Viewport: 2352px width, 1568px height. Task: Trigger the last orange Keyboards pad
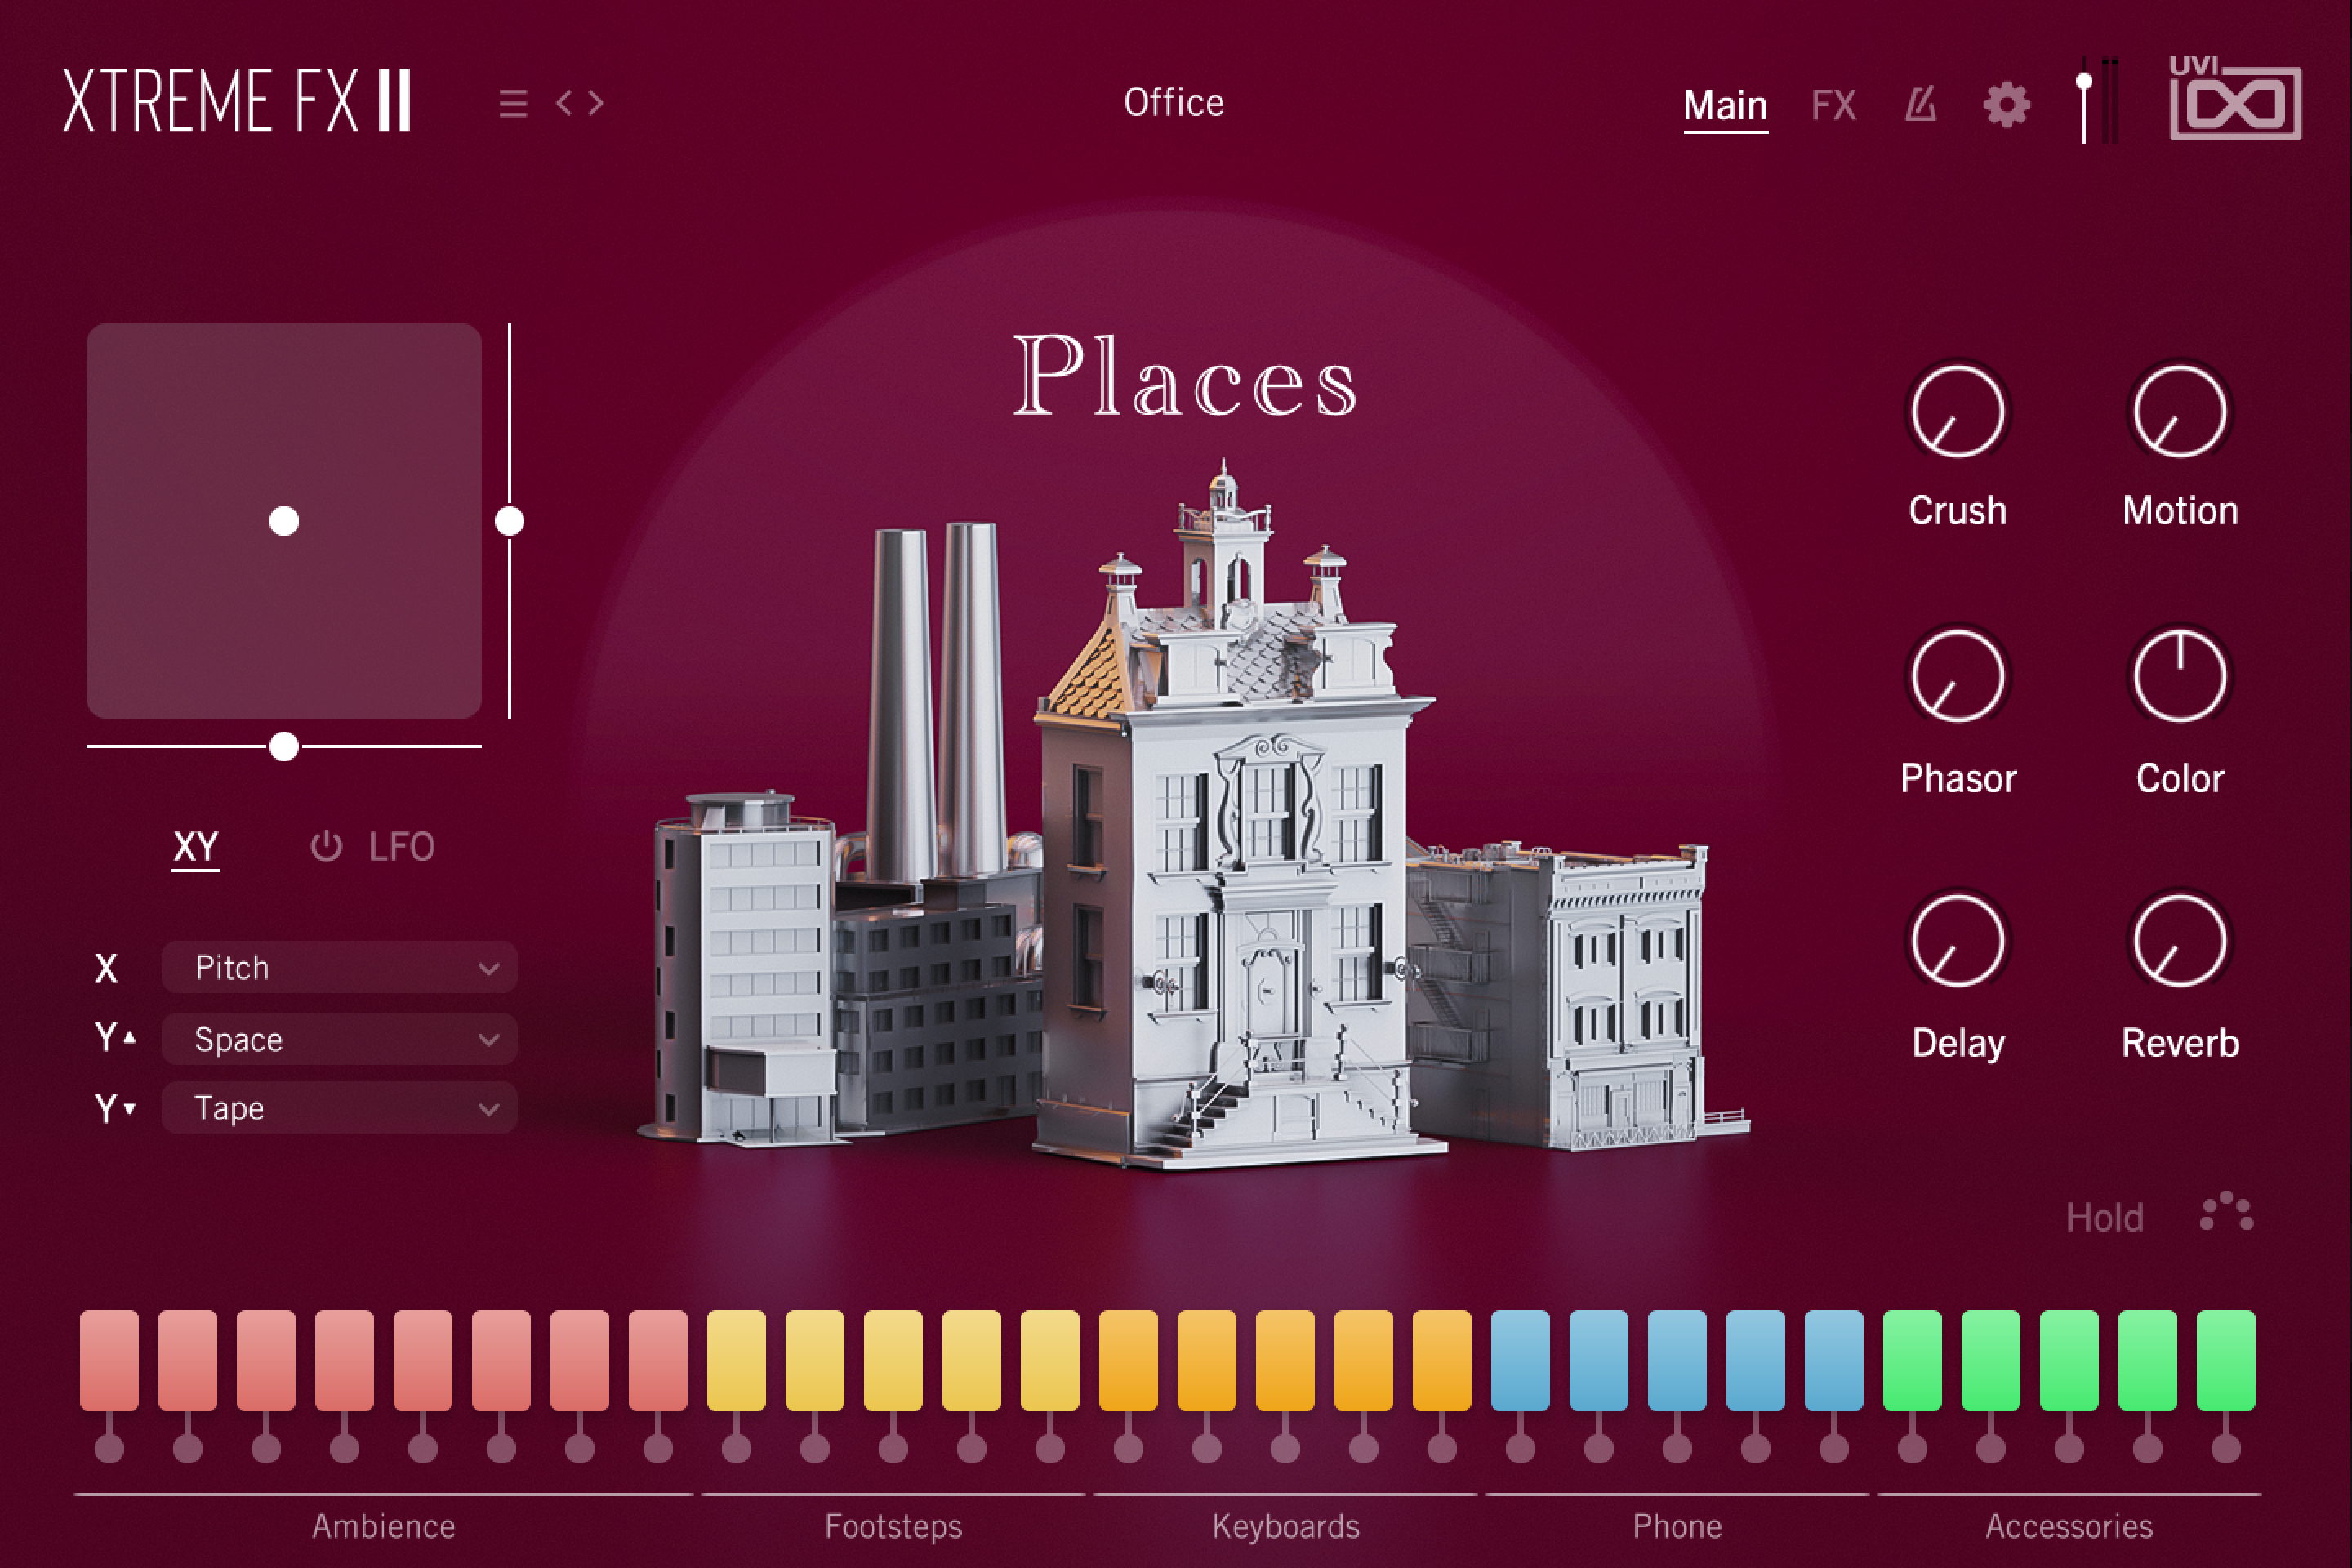(x=1442, y=1360)
